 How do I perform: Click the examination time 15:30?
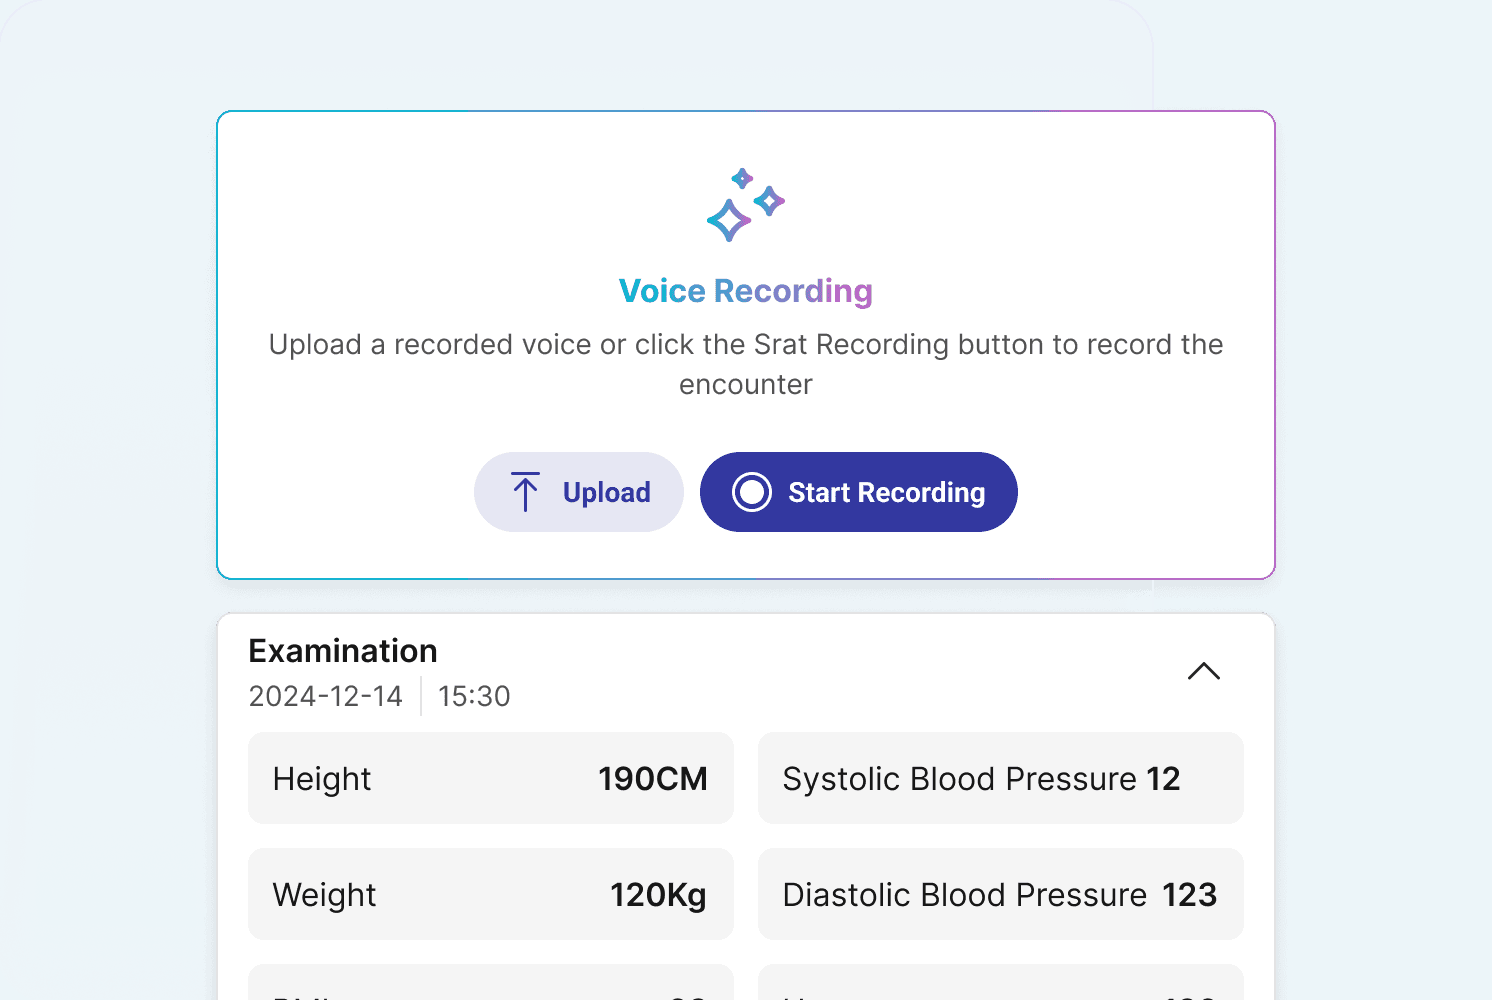474,696
